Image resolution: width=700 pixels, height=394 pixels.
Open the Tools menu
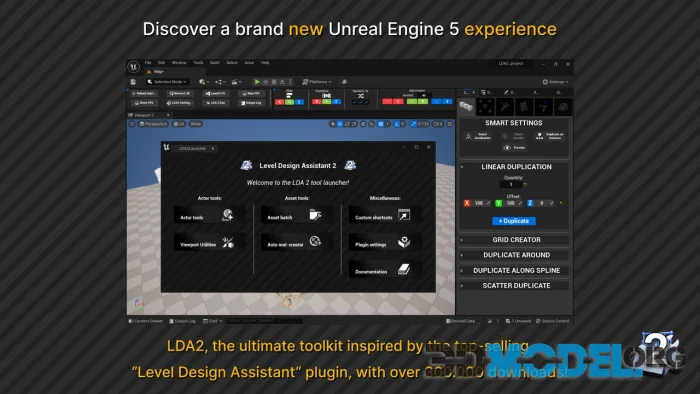pyautogui.click(x=199, y=63)
